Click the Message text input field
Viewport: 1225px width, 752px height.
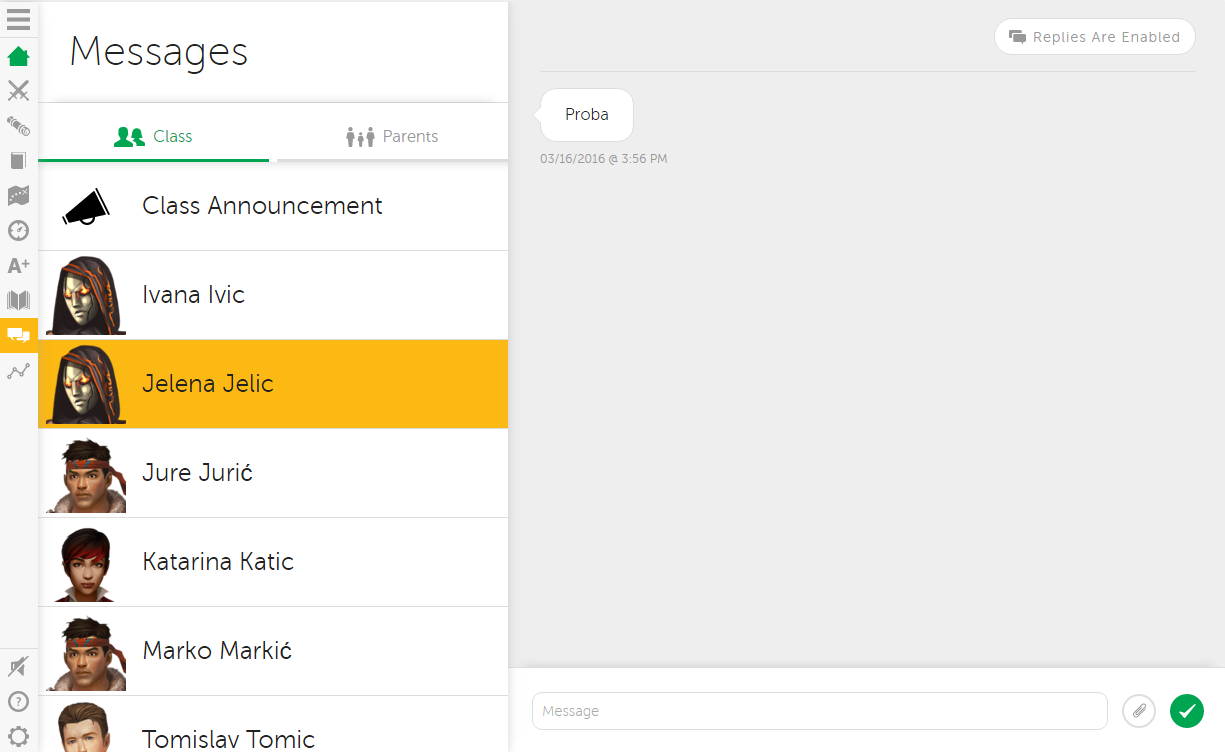(x=819, y=711)
